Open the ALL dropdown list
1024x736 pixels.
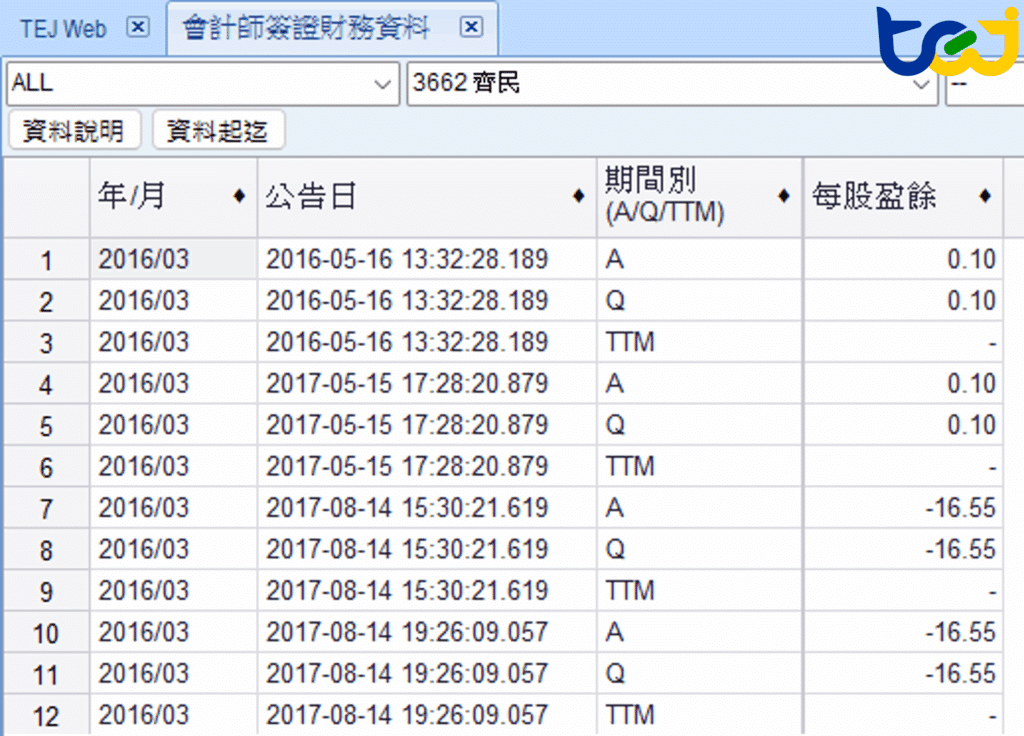click(x=382, y=85)
